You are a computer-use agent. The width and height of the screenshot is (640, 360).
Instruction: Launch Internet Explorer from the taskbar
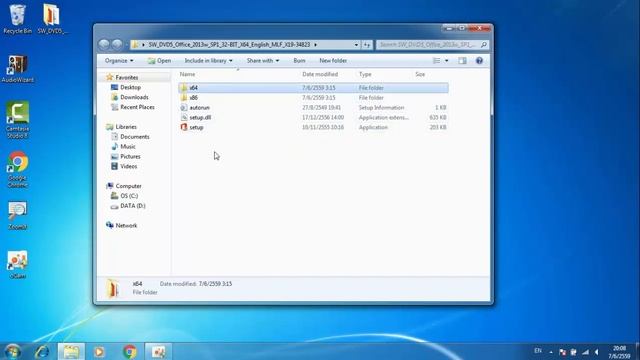point(42,351)
